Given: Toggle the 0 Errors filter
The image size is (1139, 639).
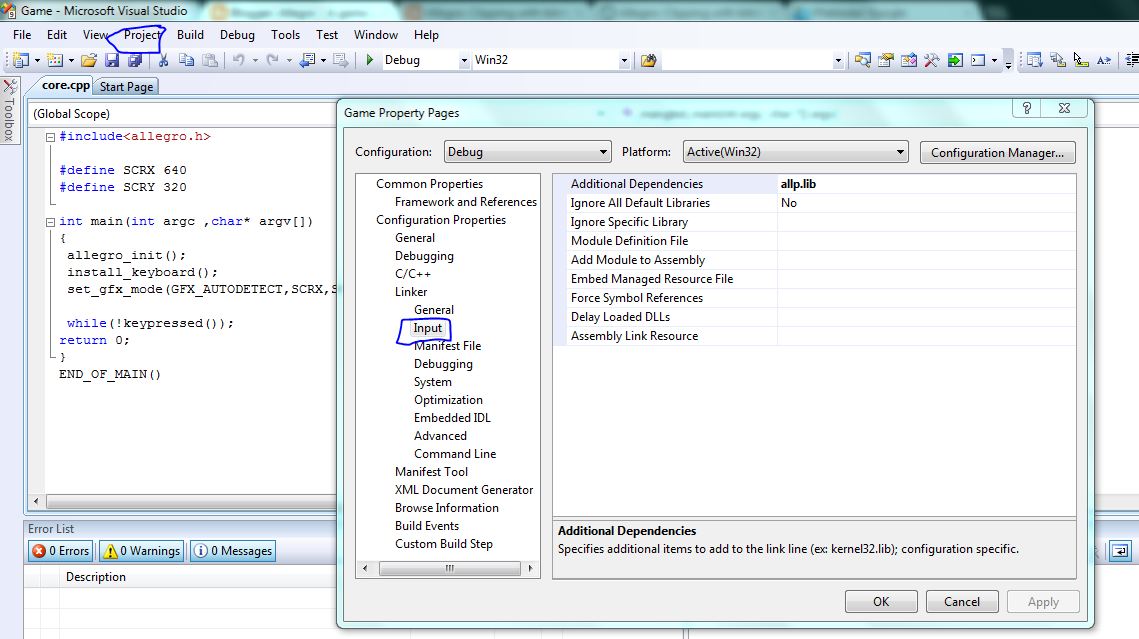Looking at the screenshot, I should coord(61,551).
